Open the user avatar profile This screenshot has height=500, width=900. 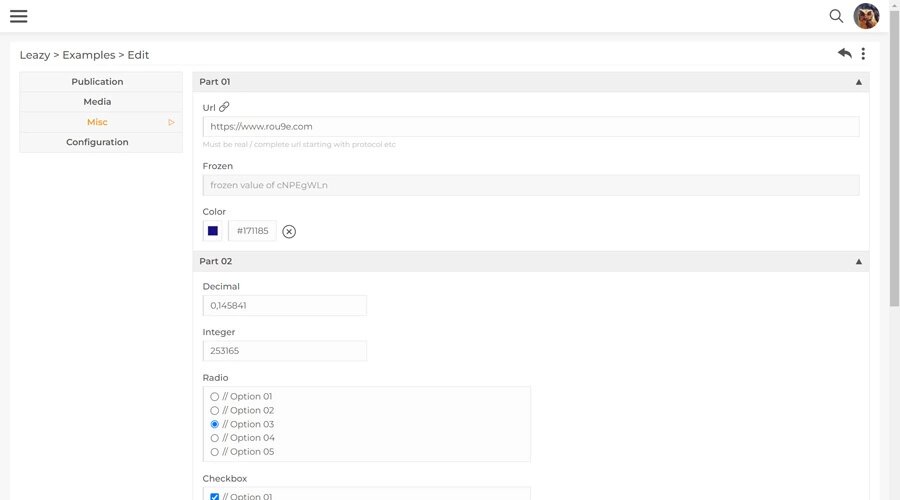866,16
